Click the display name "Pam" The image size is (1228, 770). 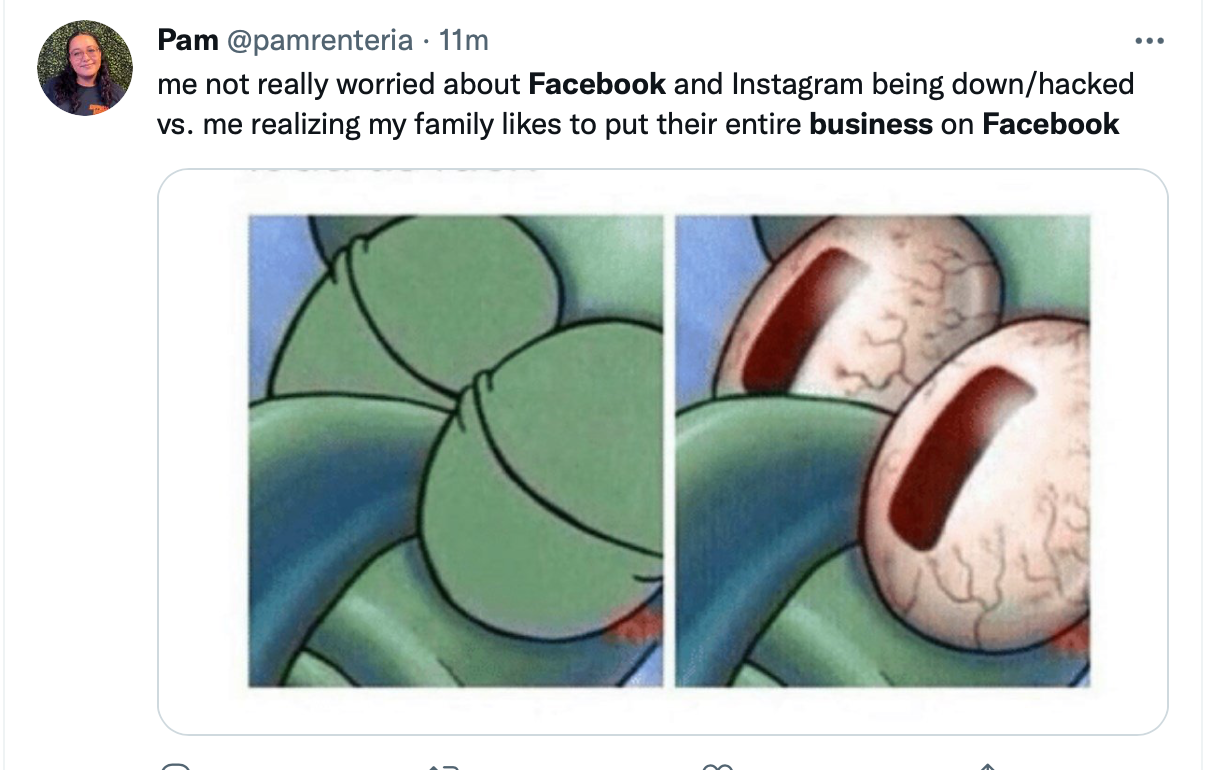tap(188, 40)
